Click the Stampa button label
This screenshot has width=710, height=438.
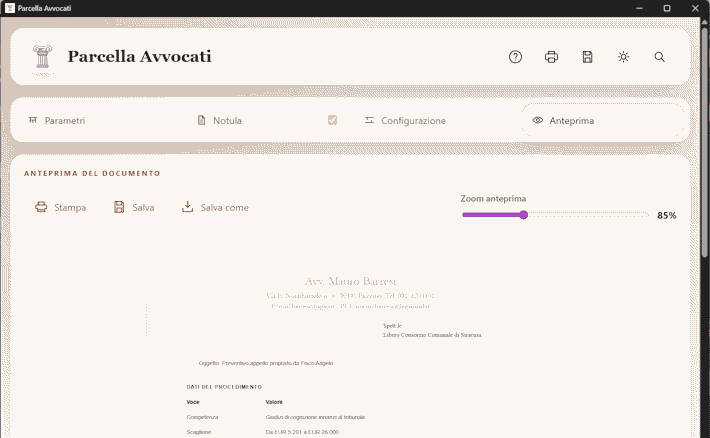tap(70, 207)
